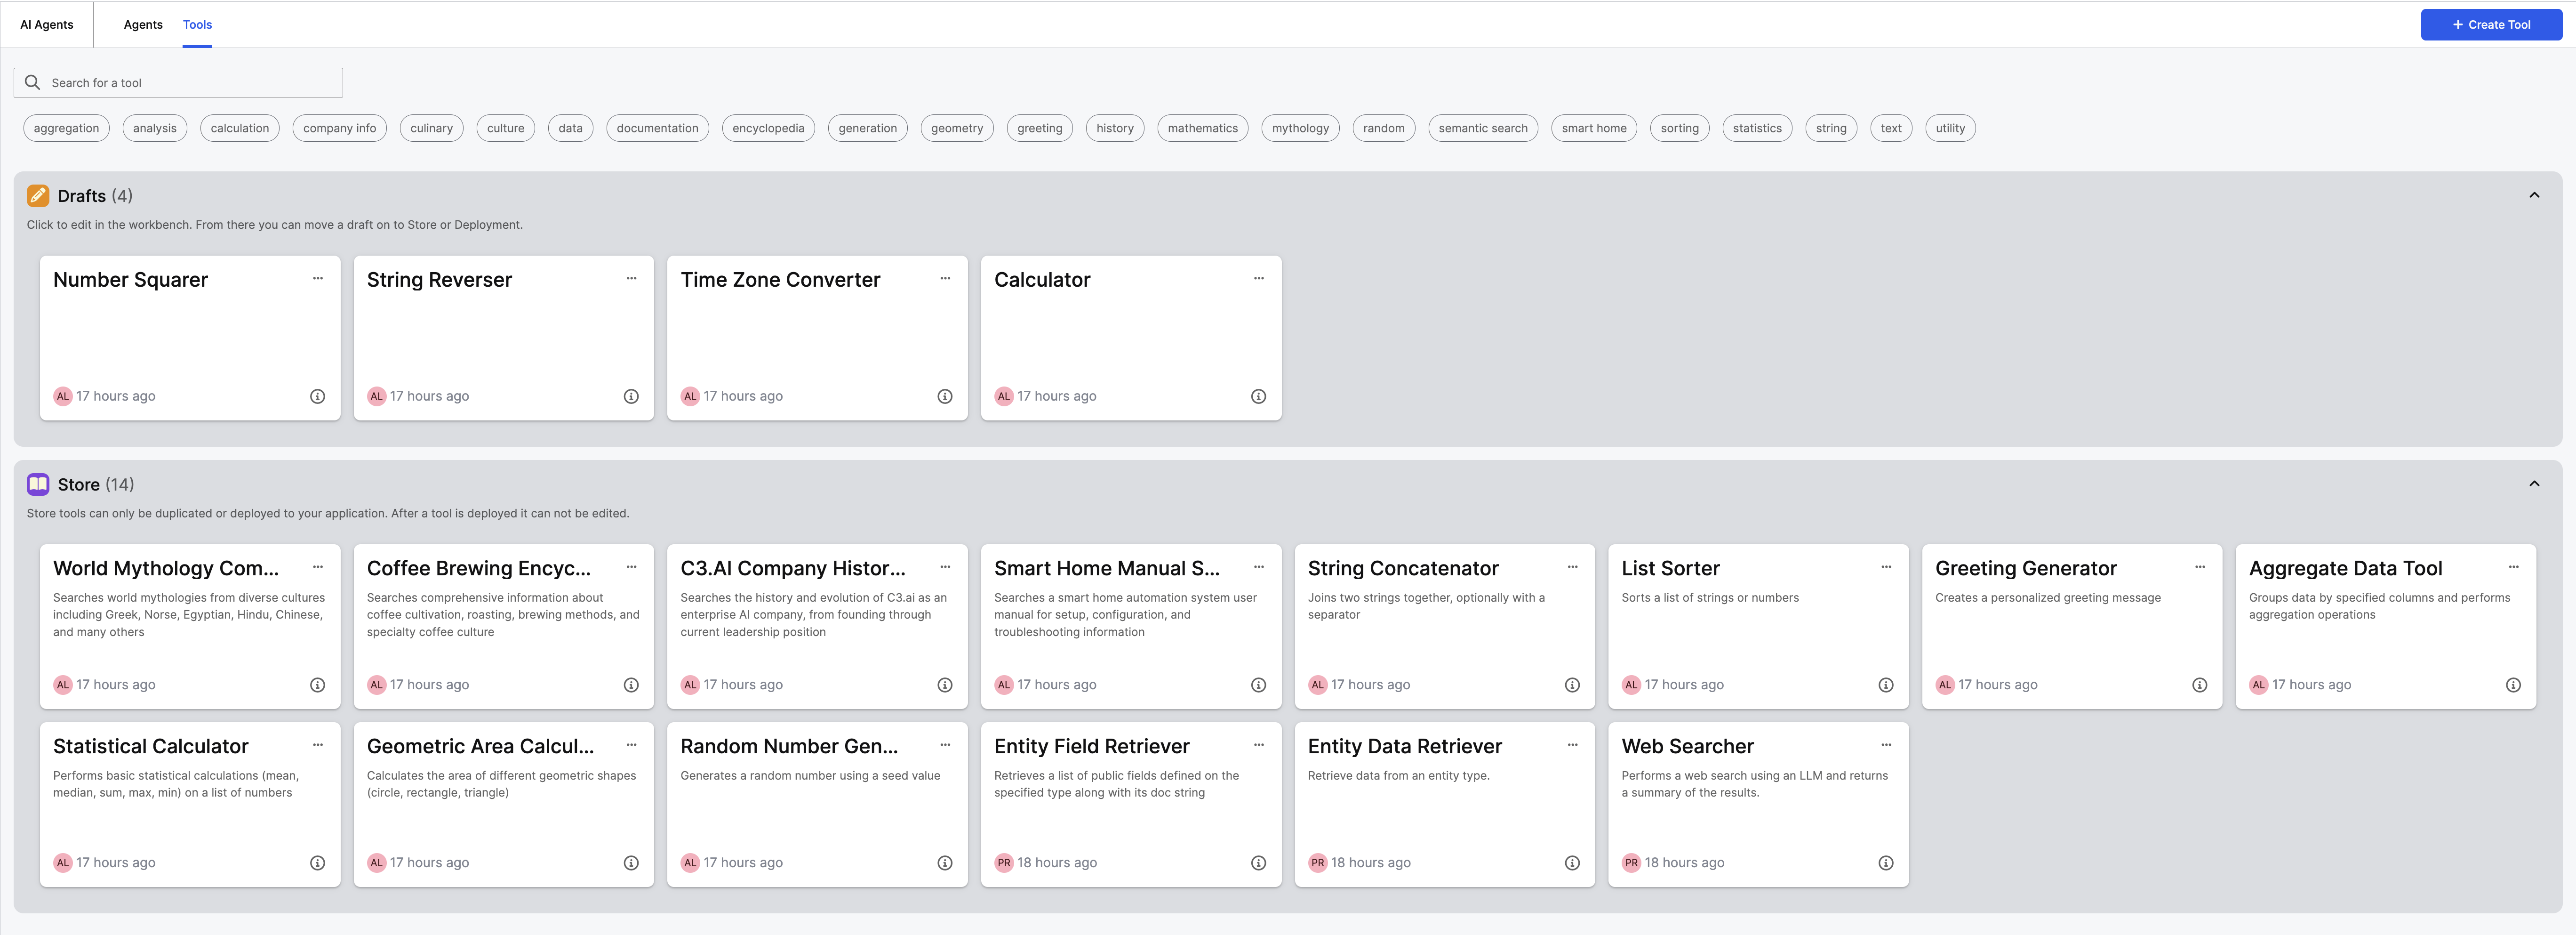
Task: Toggle the utility tag filter
Action: tap(1950, 128)
